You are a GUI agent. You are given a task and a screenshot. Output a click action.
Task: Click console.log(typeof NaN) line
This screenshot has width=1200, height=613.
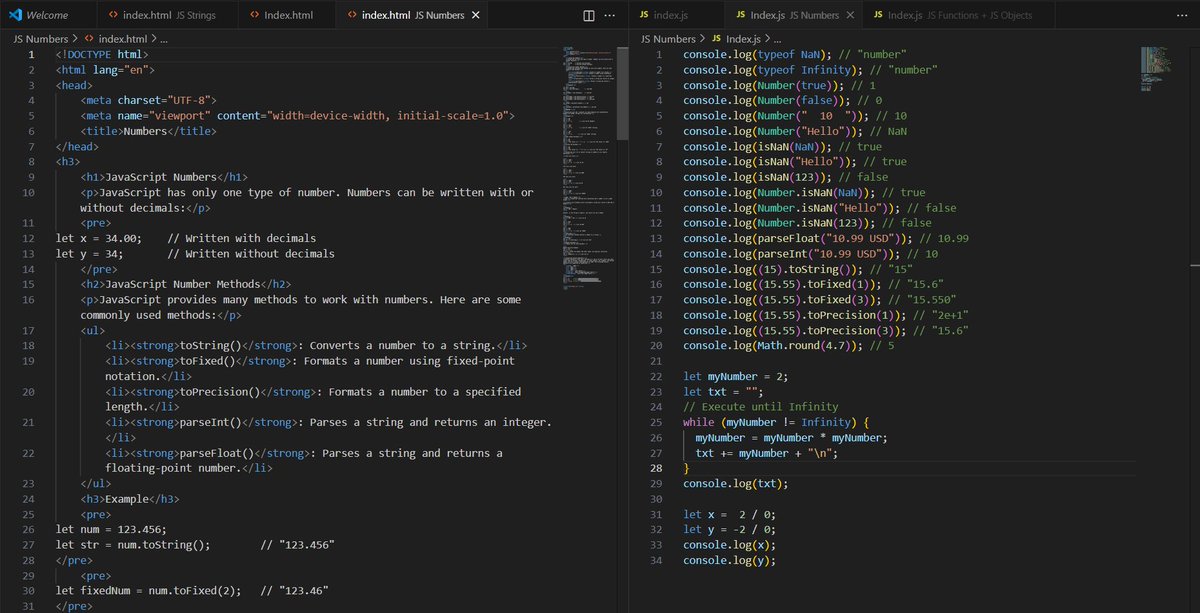click(x=795, y=54)
